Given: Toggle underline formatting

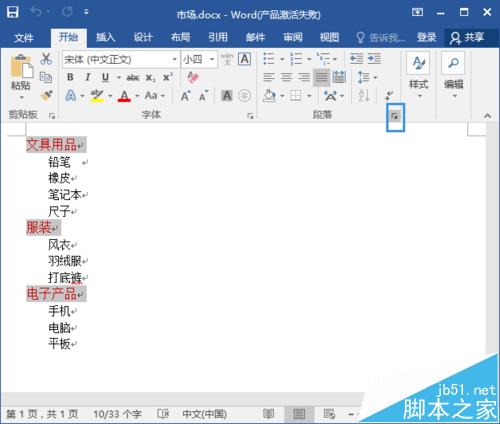Looking at the screenshot, I should pyautogui.click(x=105, y=77).
